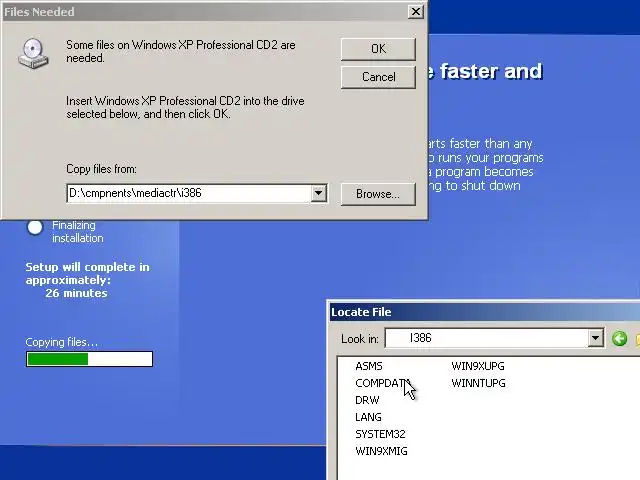Click OK in Files Needed dialog
Screen dimensions: 640x480
tap(378, 49)
